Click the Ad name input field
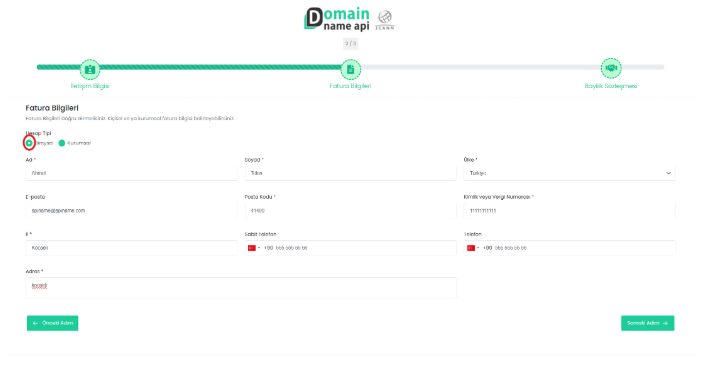The image size is (708, 387). 131,173
